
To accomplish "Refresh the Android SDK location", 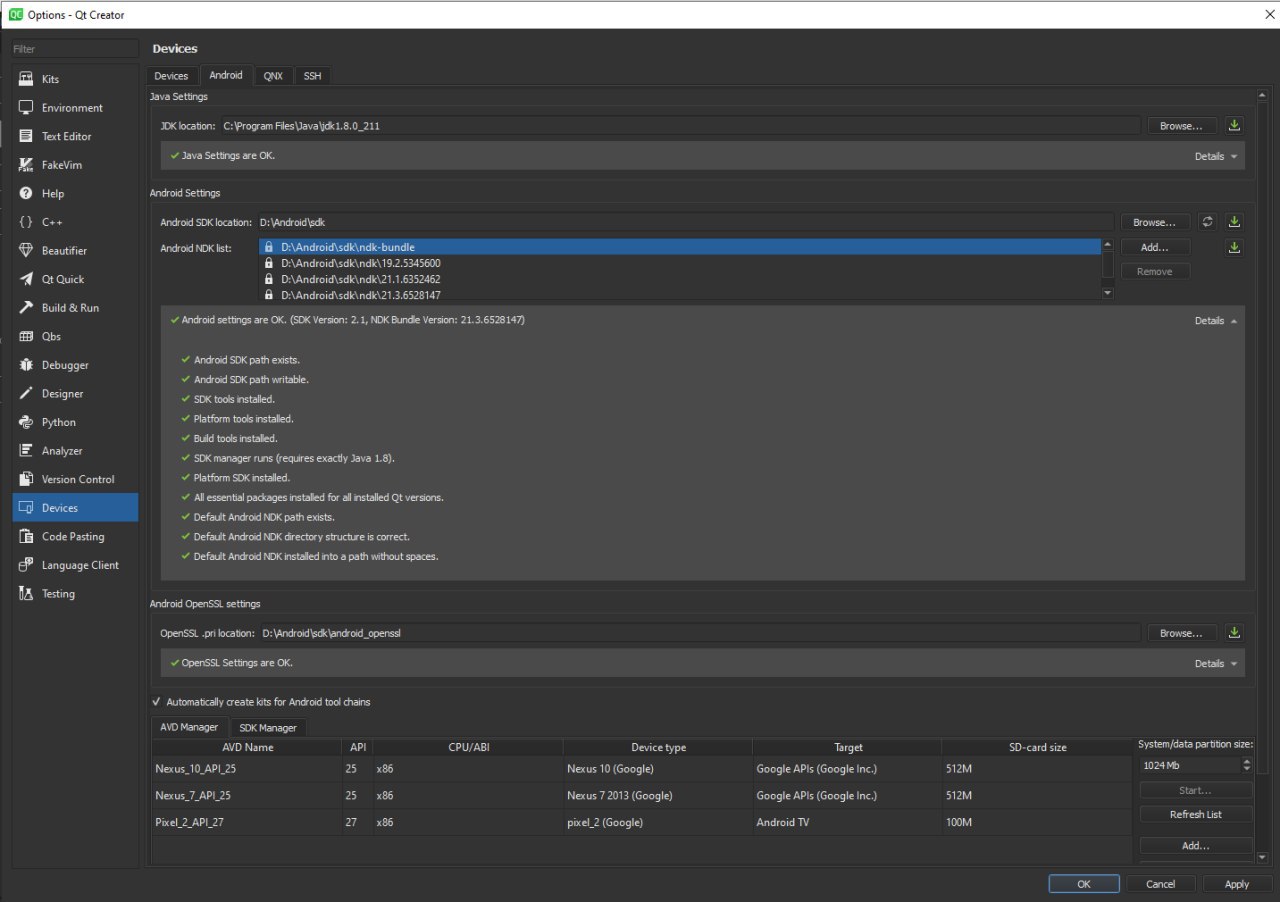I will (x=1207, y=222).
